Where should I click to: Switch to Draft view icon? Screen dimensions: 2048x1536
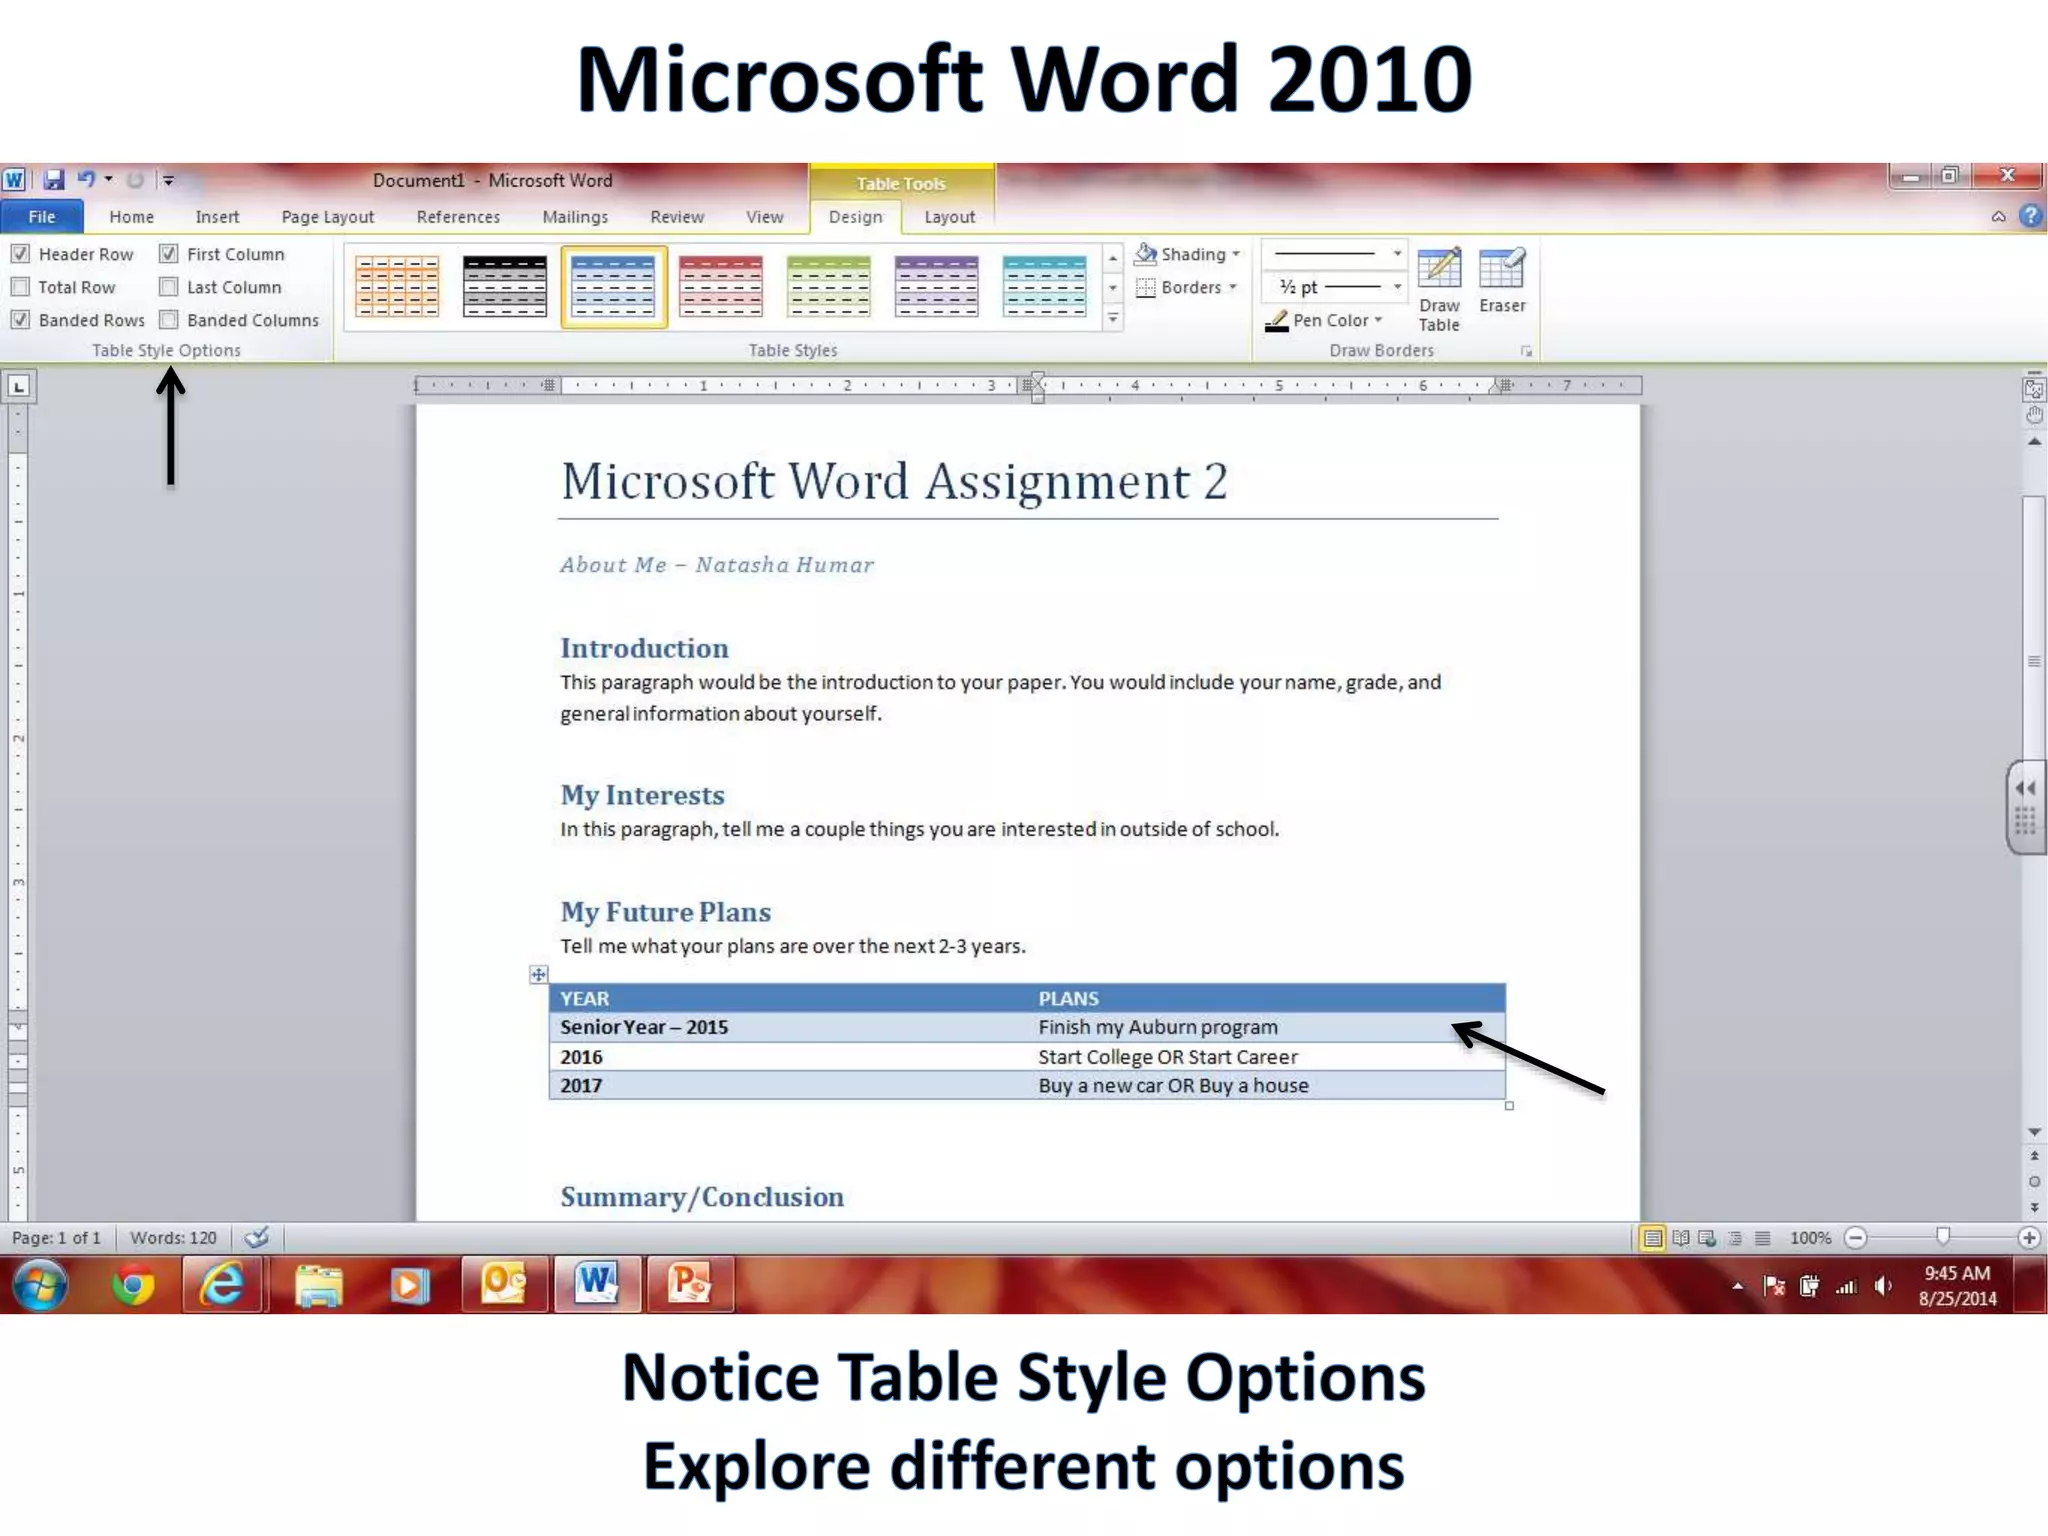point(1762,1238)
